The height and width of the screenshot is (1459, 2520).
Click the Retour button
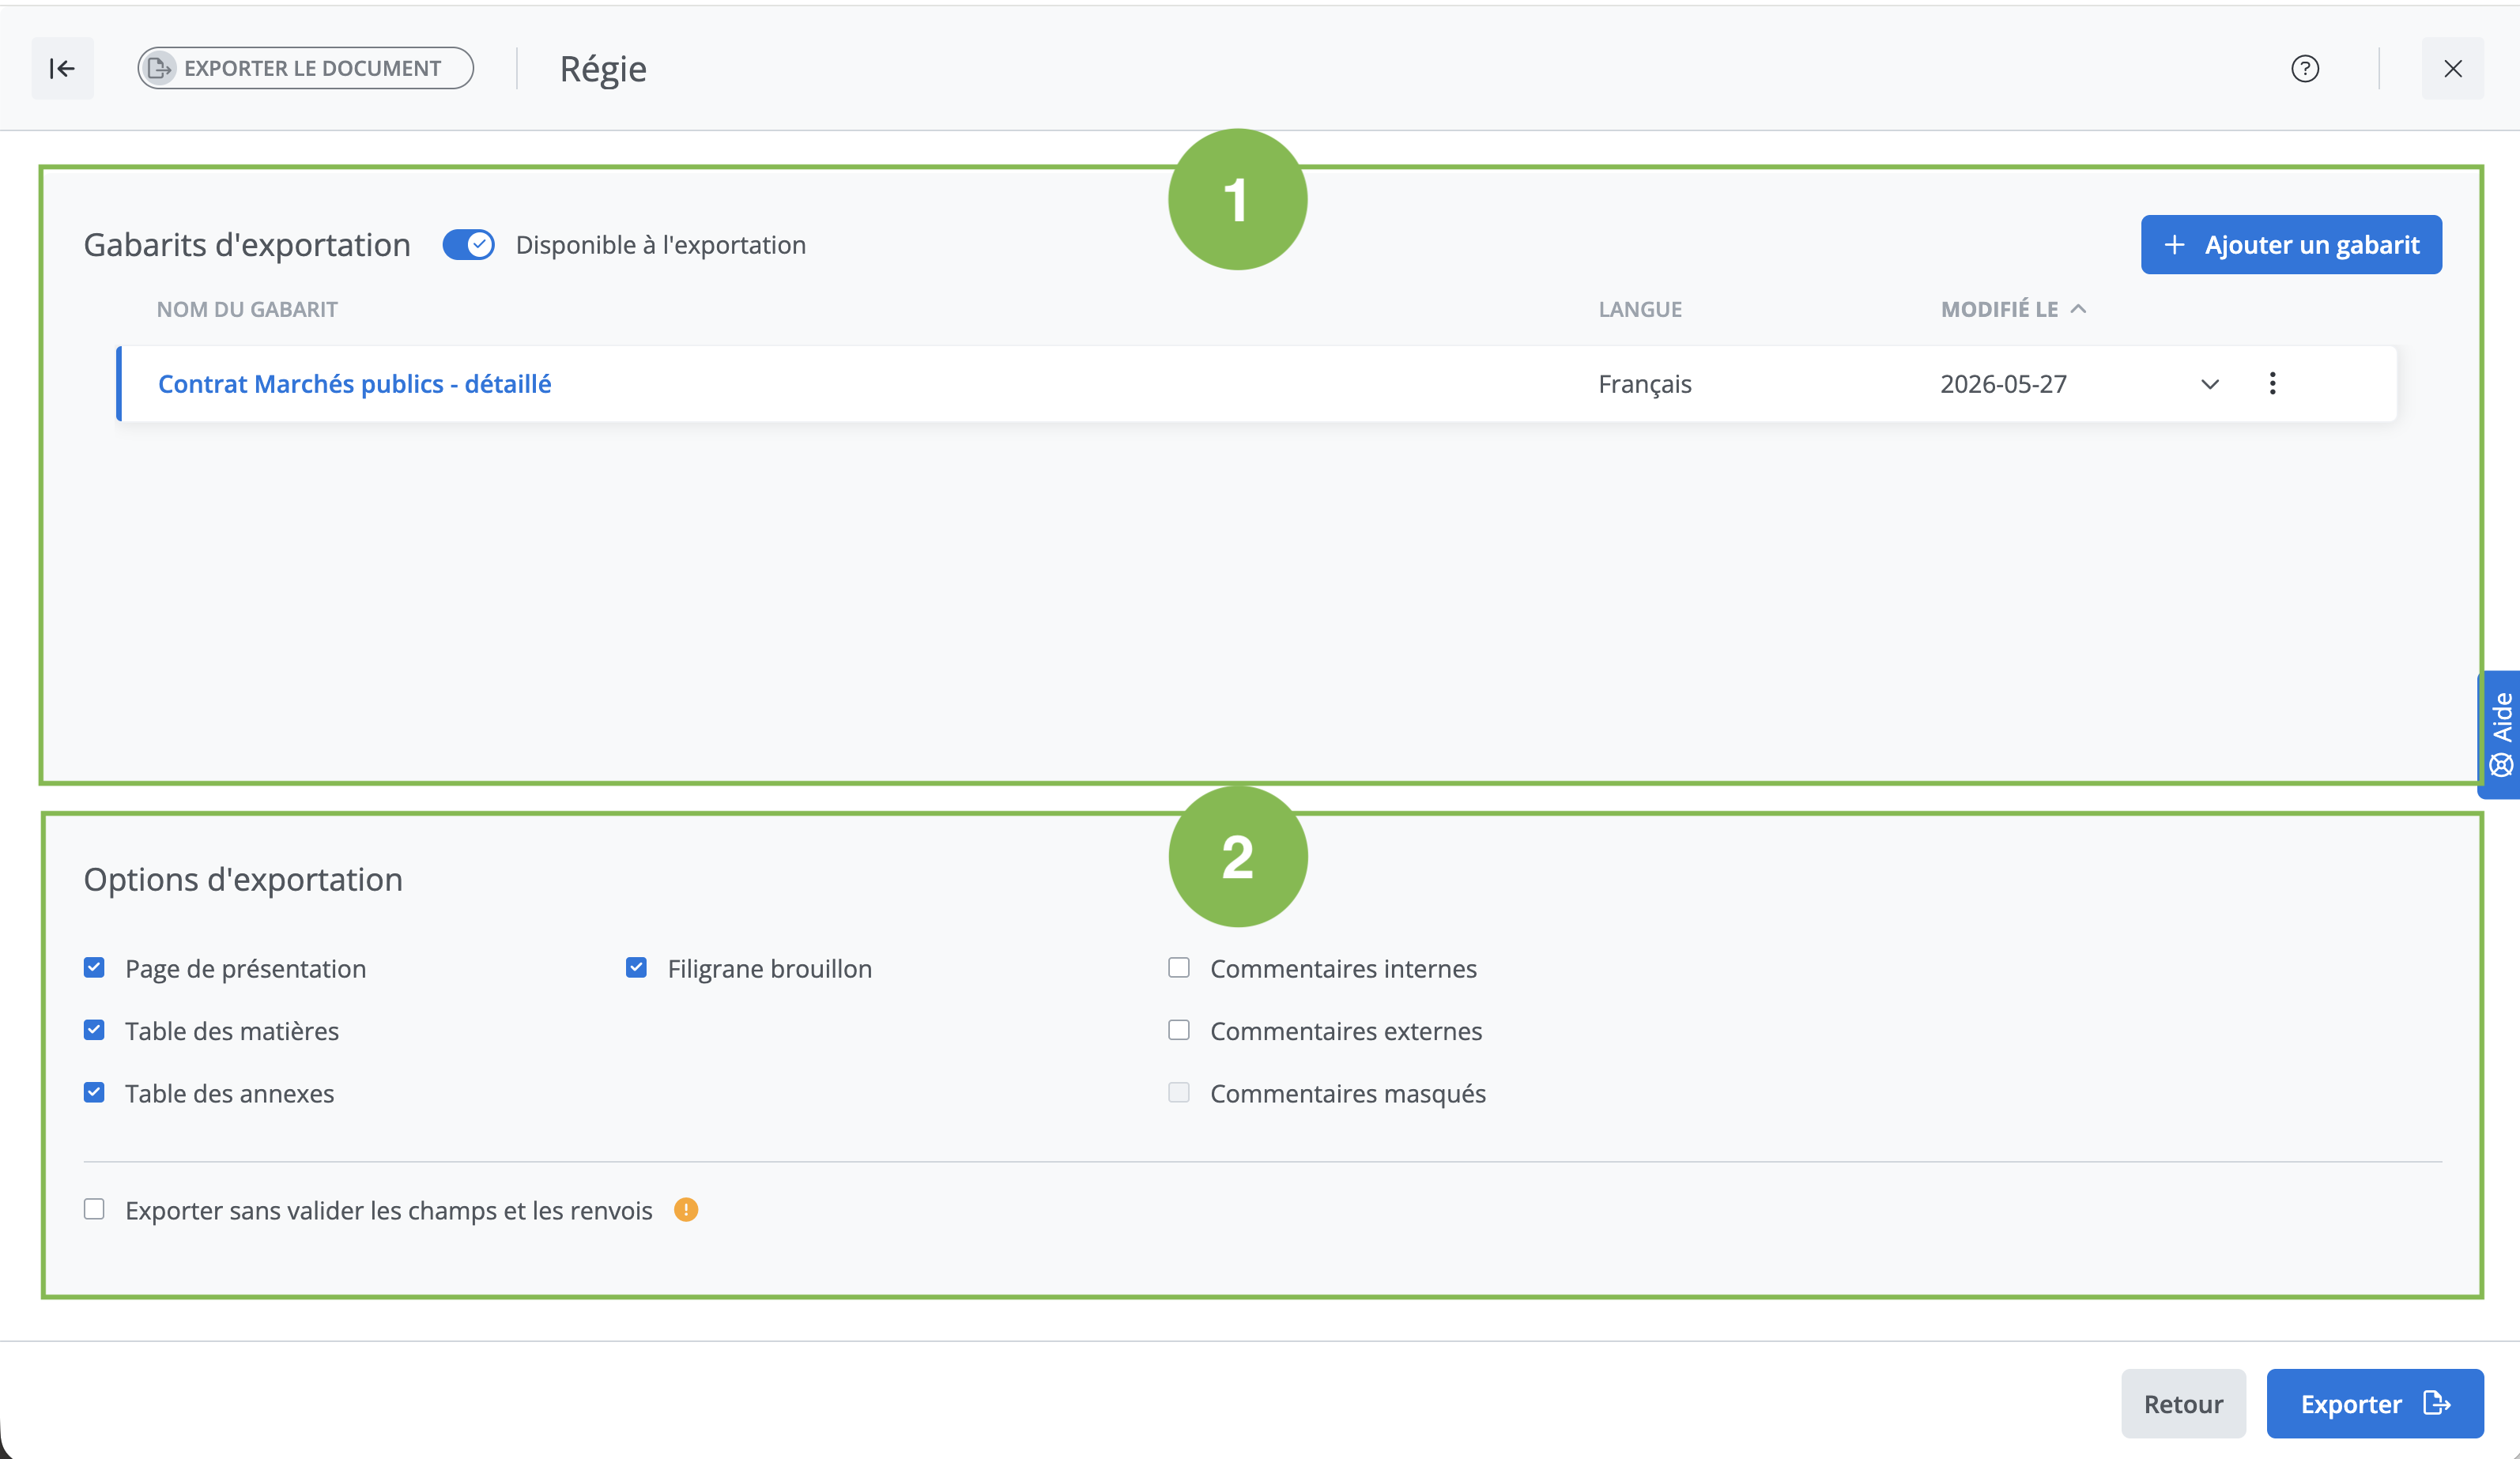pyautogui.click(x=2183, y=1403)
